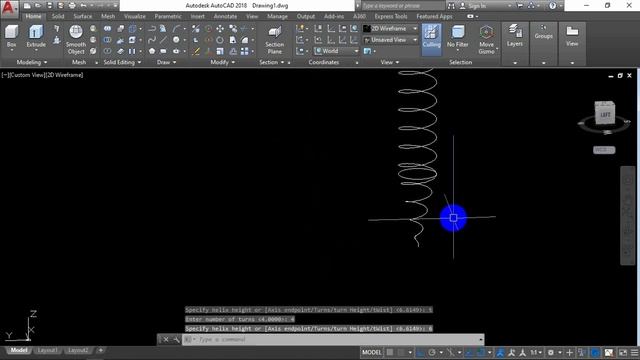Click the Save icon in Quick Access toolbar
This screenshot has height=360, width=640.
tap(49, 6)
